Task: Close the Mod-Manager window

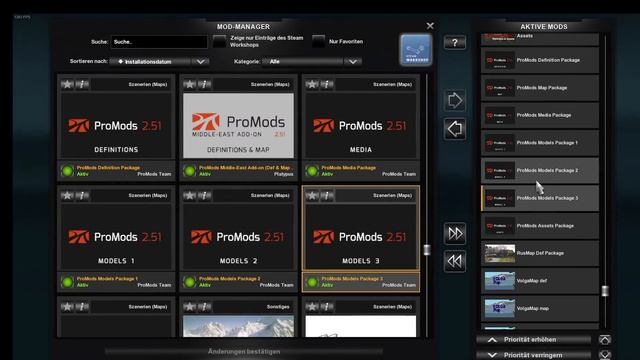Action: [x=430, y=26]
